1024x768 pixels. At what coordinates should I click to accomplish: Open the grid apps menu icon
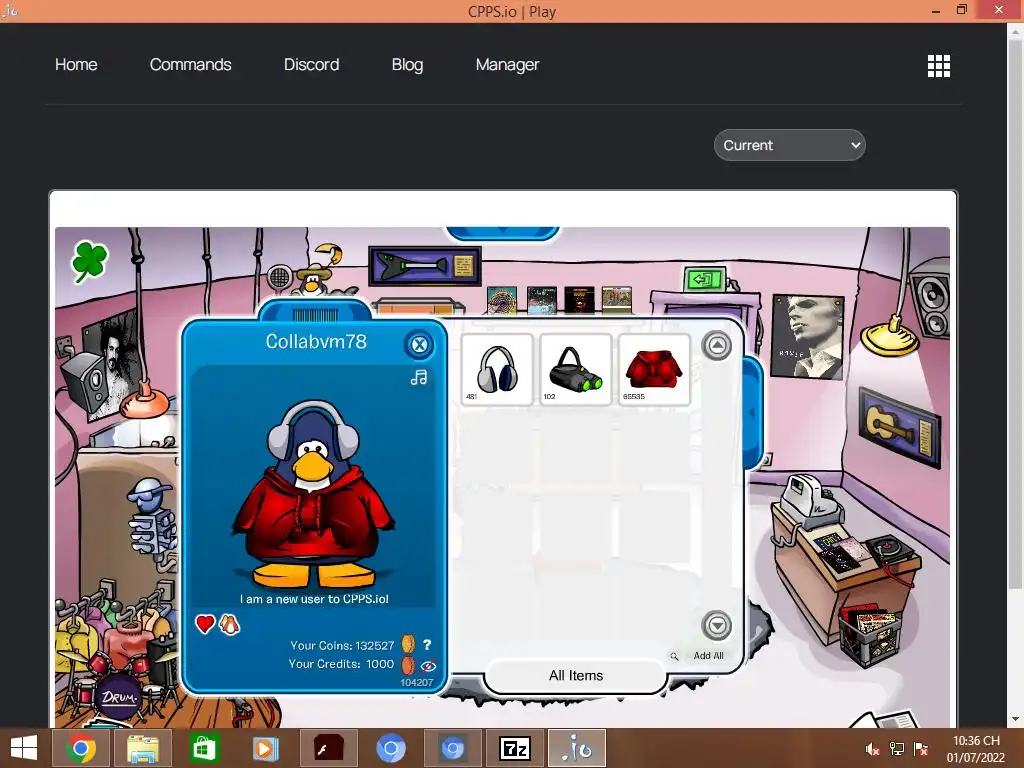pyautogui.click(x=939, y=66)
